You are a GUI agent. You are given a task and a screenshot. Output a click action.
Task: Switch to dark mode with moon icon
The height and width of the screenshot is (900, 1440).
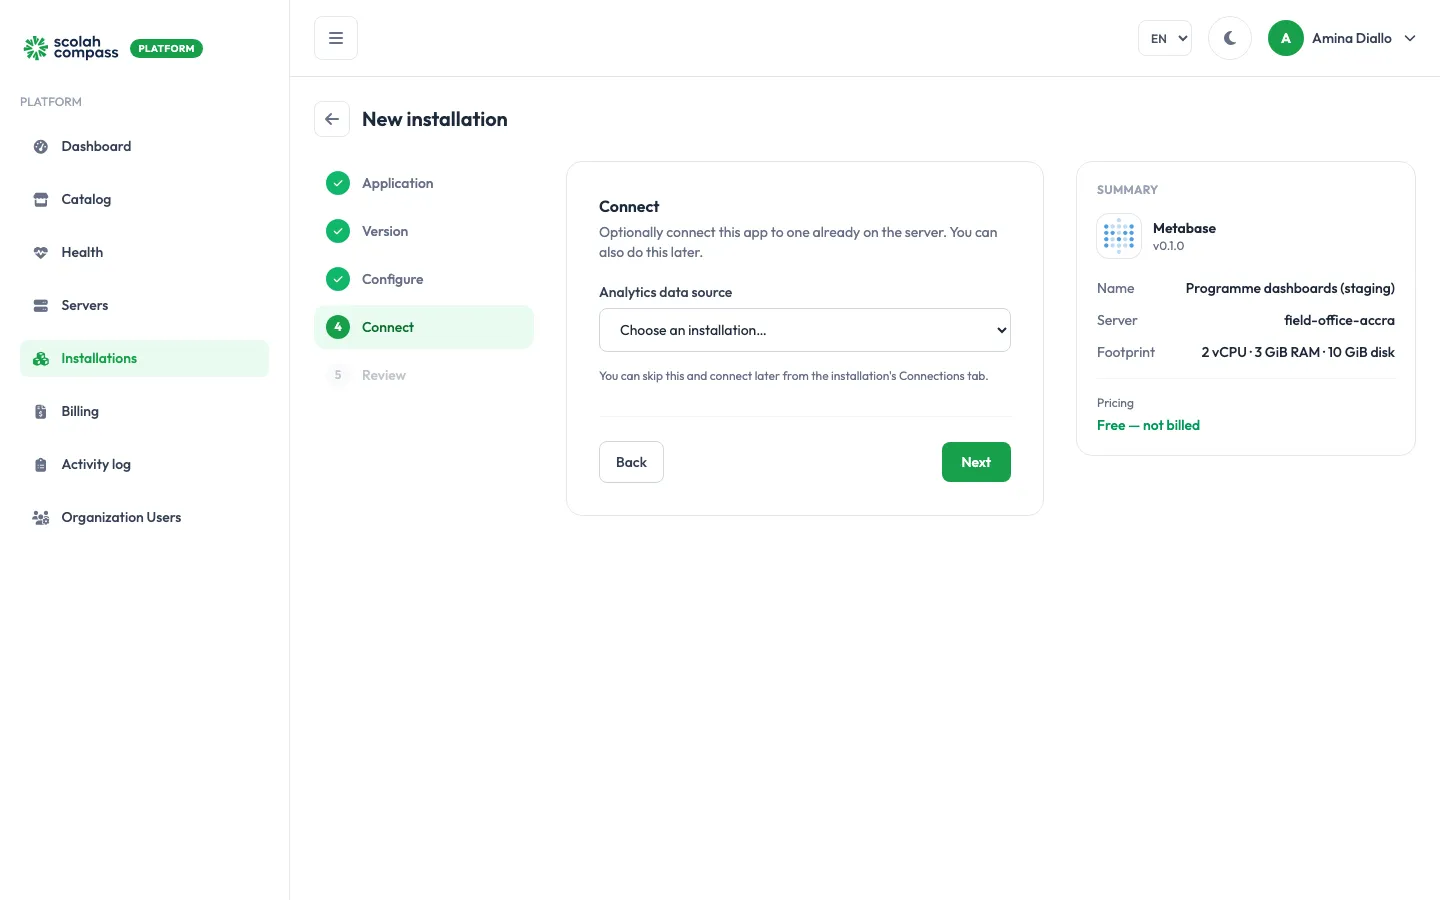(1230, 38)
